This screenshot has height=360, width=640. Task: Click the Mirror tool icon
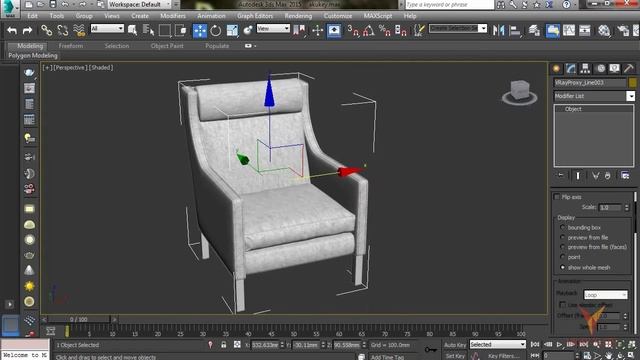pos(498,31)
